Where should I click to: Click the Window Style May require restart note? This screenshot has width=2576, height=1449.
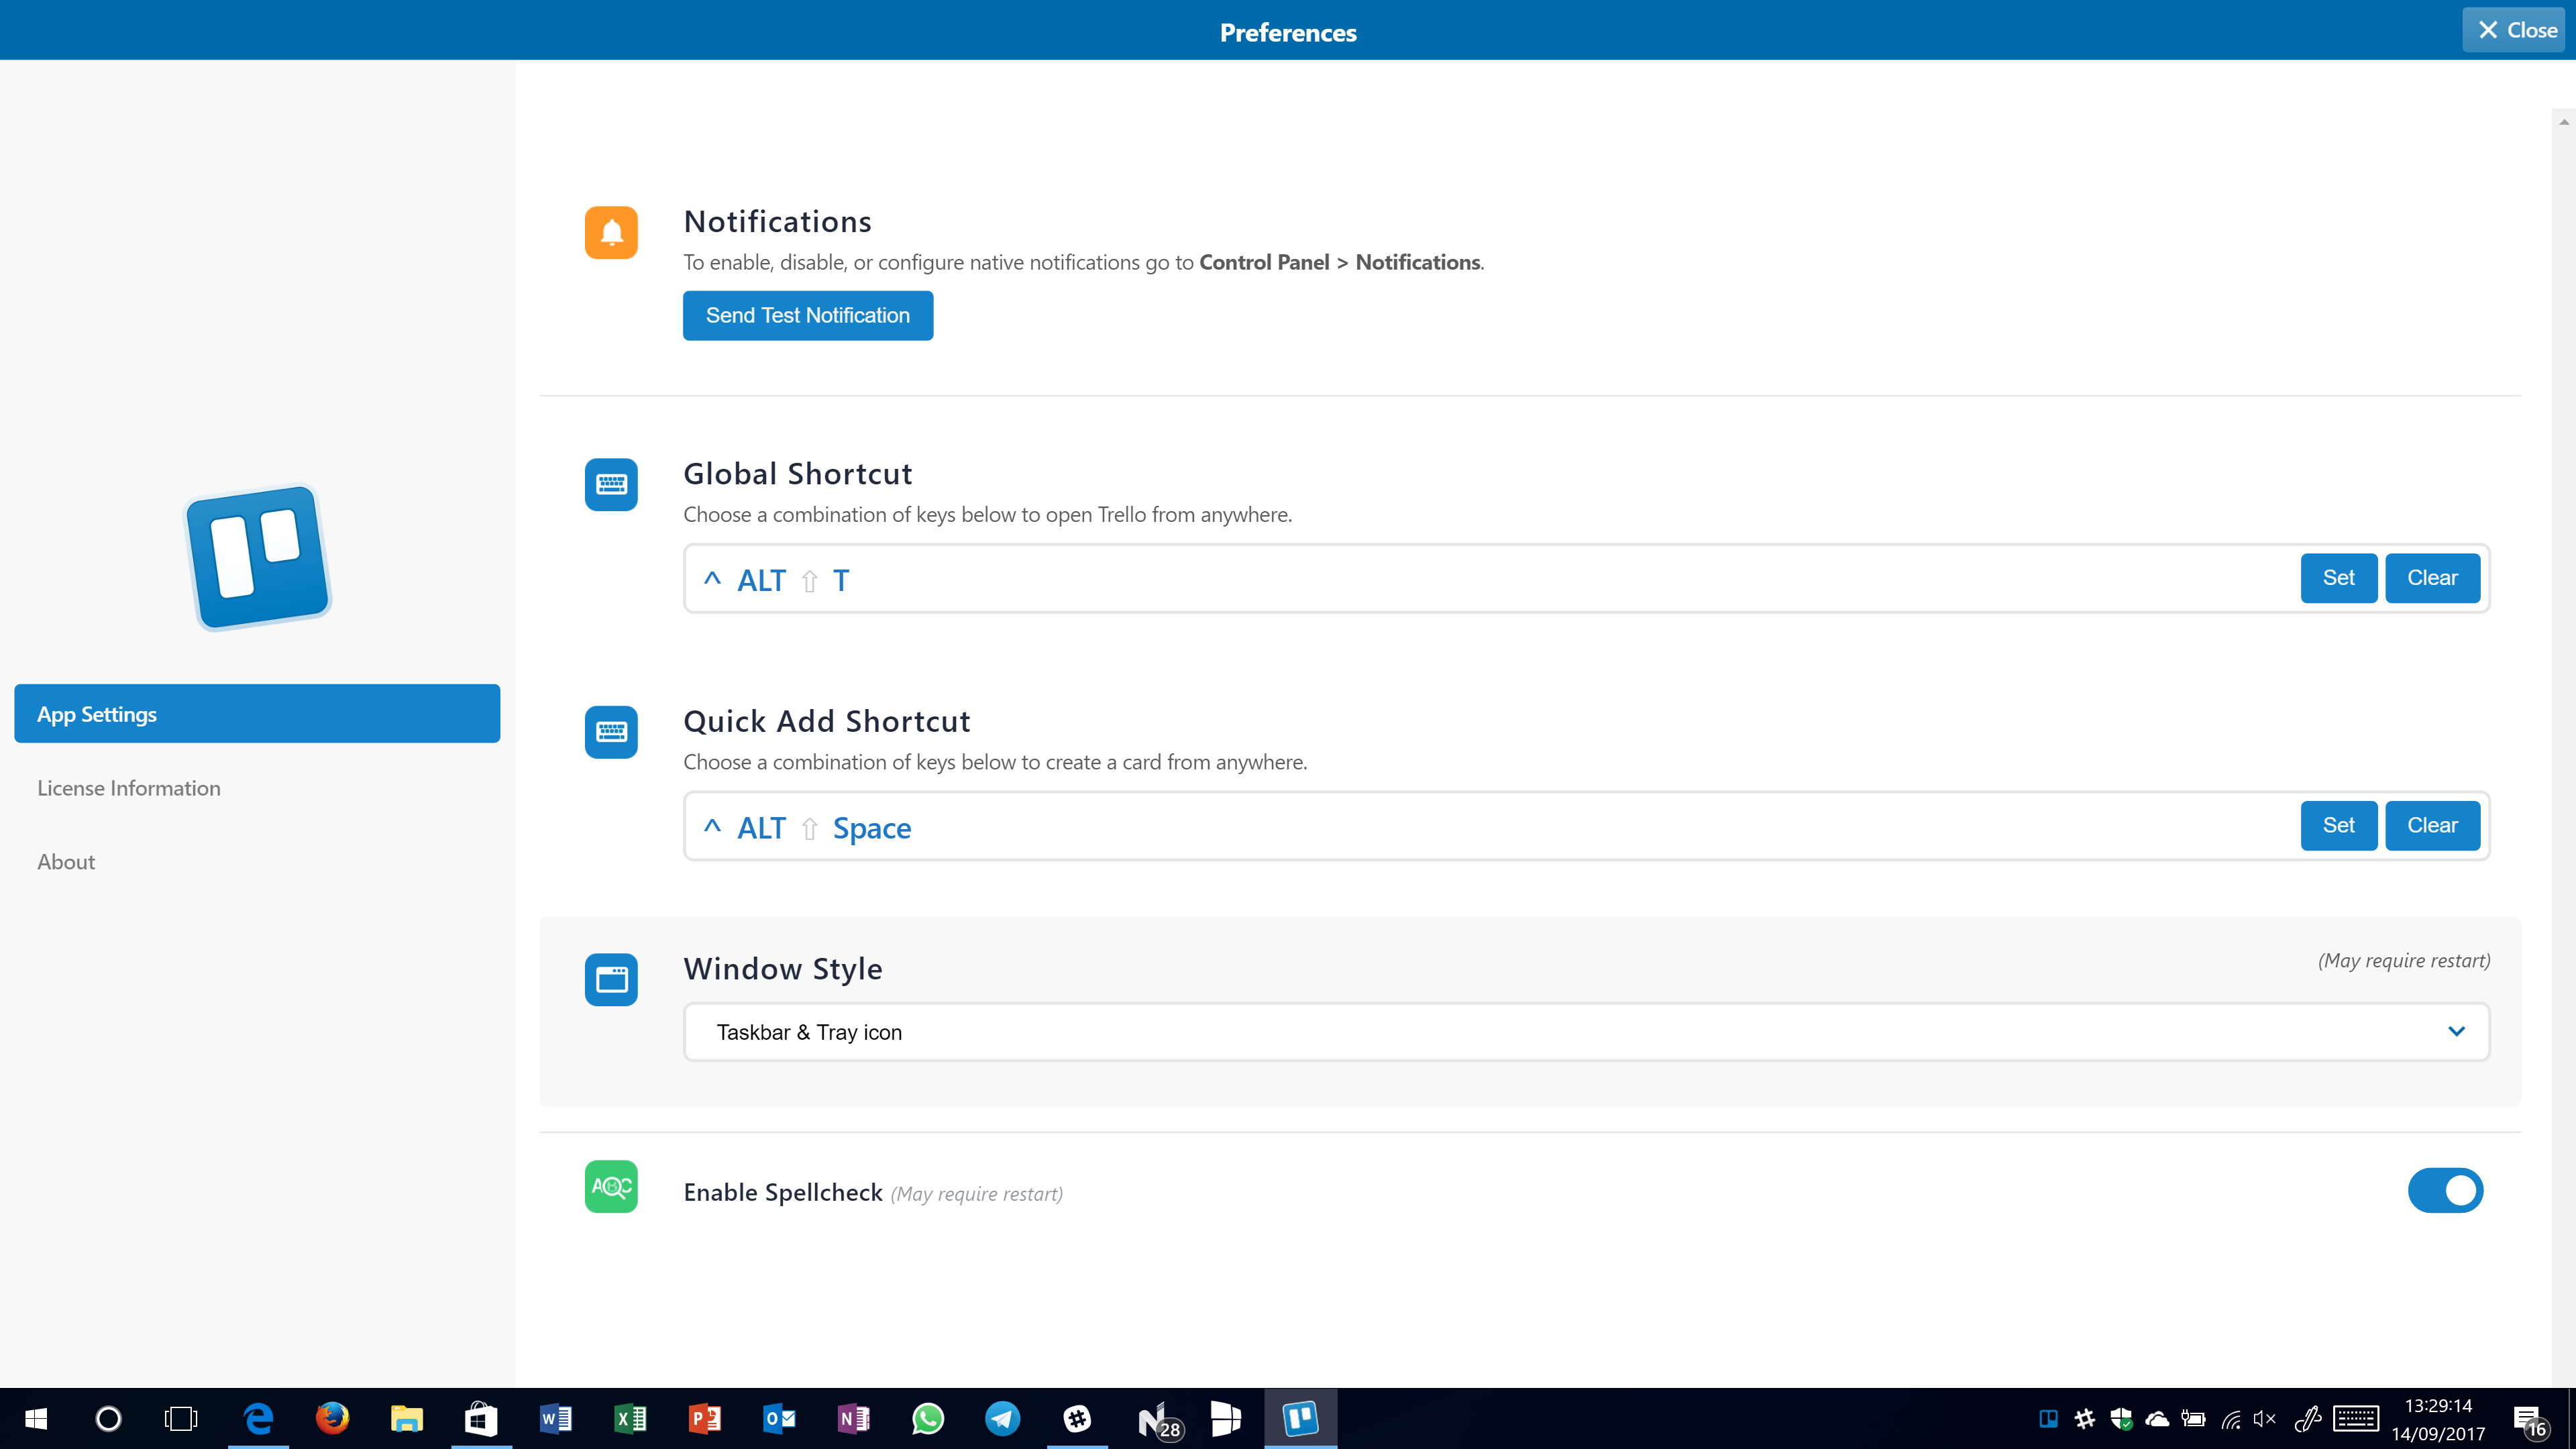click(2404, 960)
